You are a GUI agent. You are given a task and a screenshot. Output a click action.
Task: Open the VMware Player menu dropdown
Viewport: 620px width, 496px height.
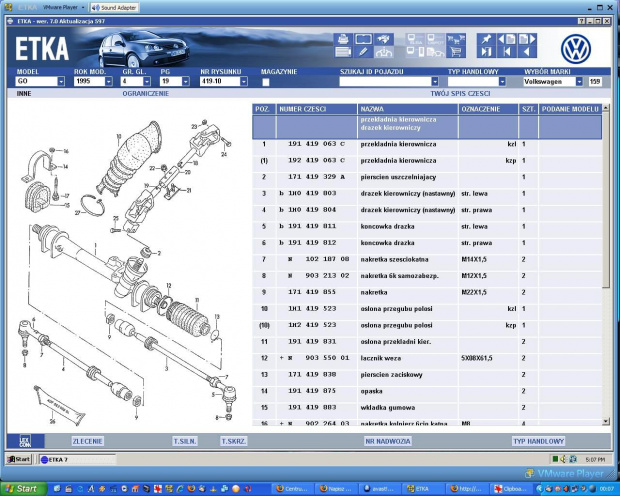[63, 8]
